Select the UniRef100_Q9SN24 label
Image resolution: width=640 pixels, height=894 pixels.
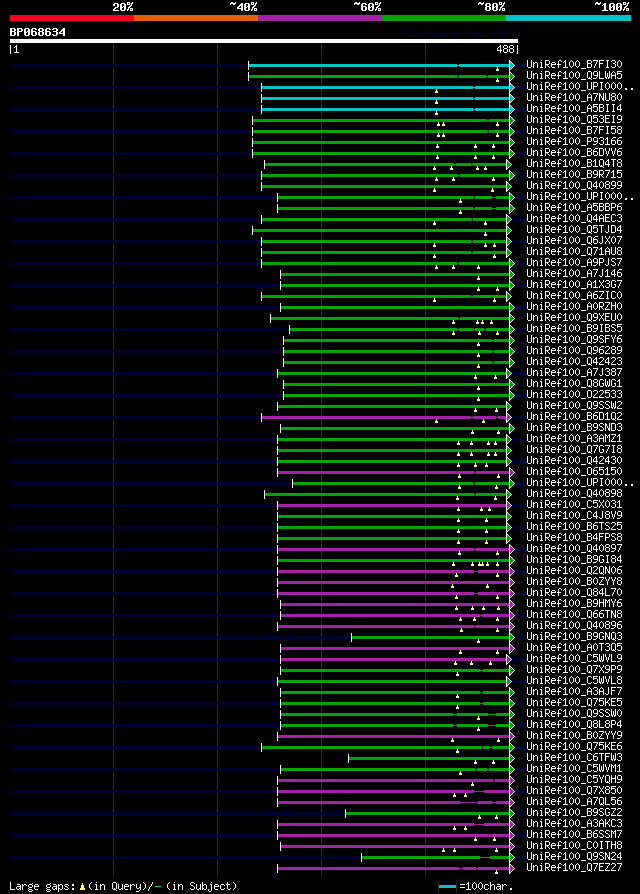tap(574, 856)
